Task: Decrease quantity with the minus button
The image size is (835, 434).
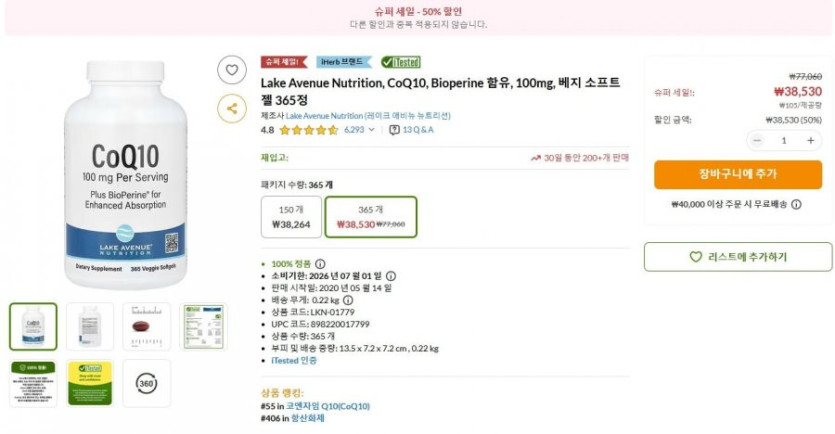Action: pyautogui.click(x=757, y=141)
